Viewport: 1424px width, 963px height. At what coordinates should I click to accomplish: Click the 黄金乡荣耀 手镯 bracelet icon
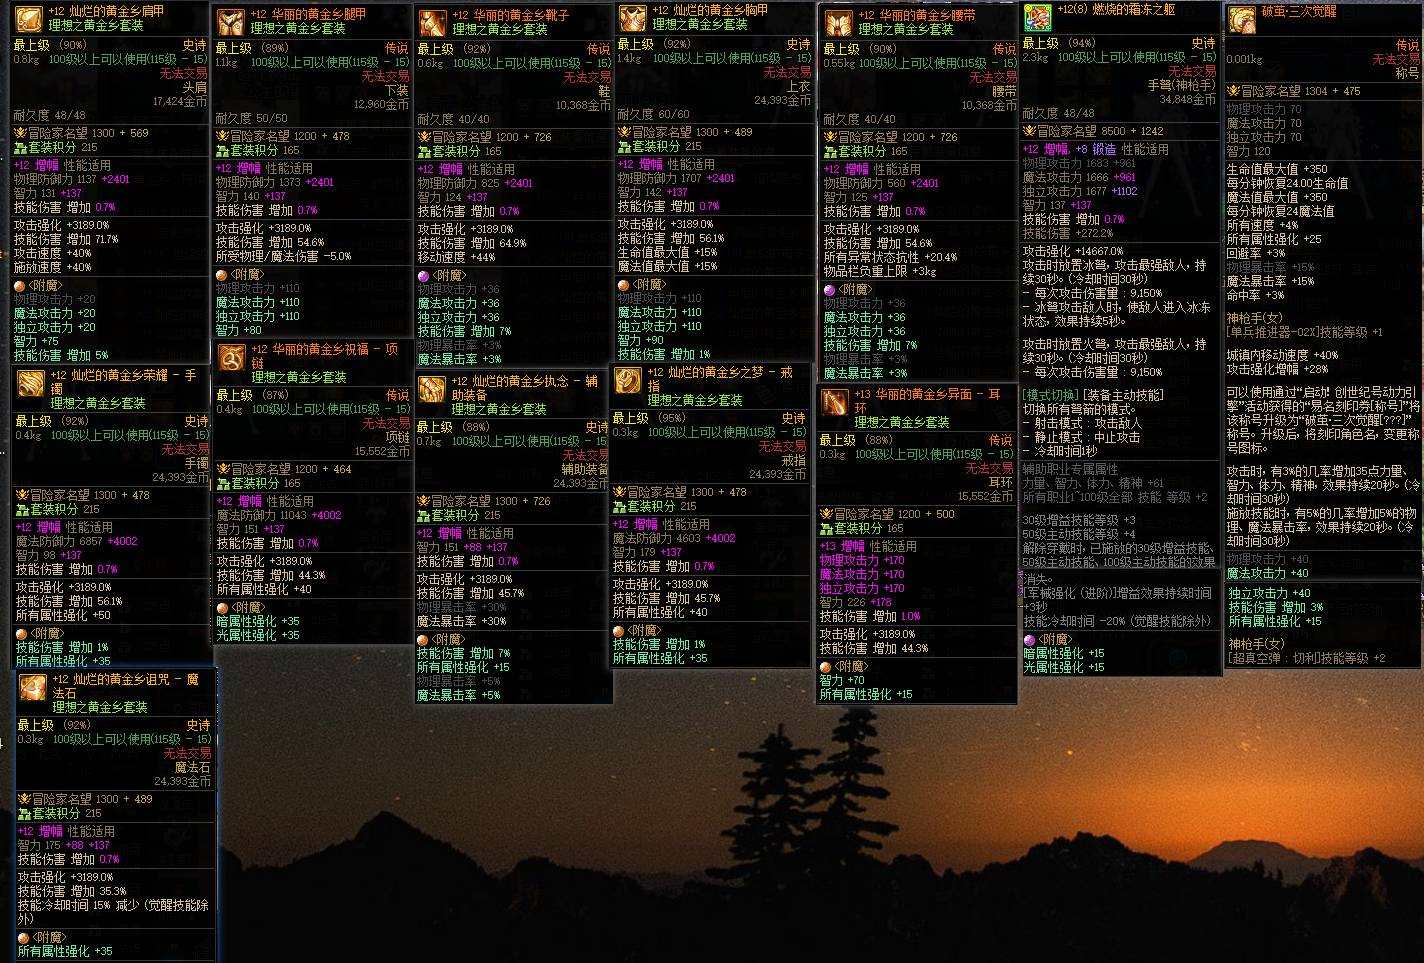tap(30, 383)
